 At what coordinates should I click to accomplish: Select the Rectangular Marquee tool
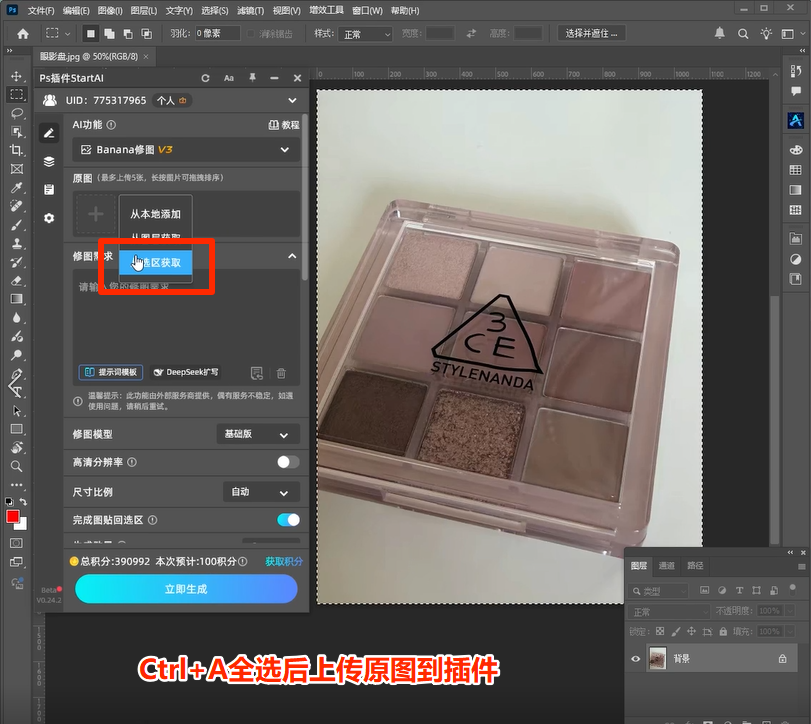(x=17, y=94)
